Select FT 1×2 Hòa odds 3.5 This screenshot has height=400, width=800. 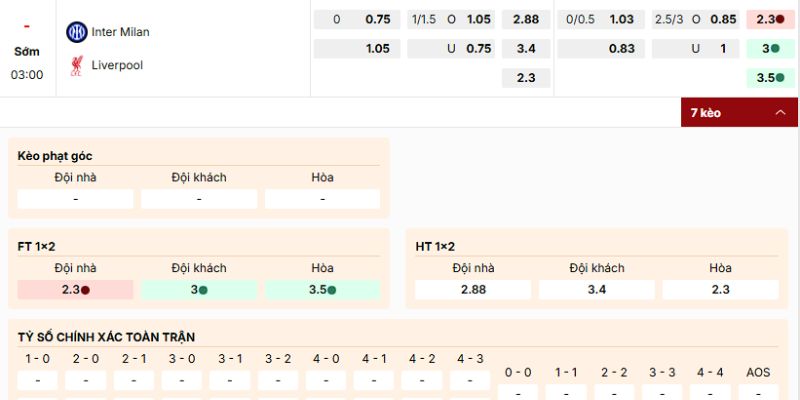tap(322, 290)
